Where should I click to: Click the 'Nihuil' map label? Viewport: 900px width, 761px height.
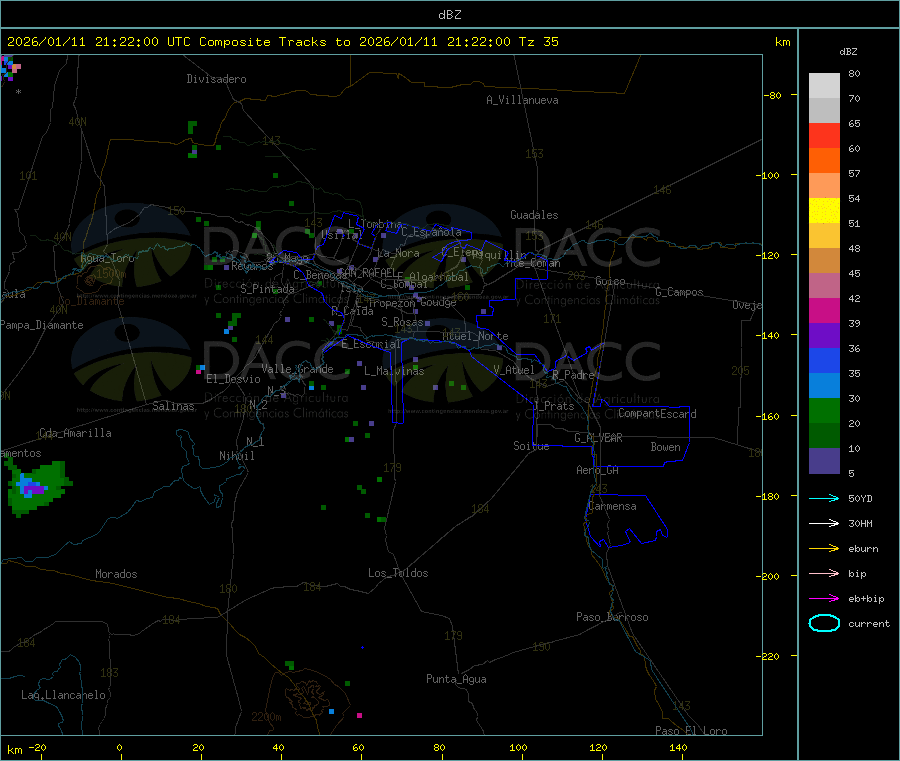[237, 456]
